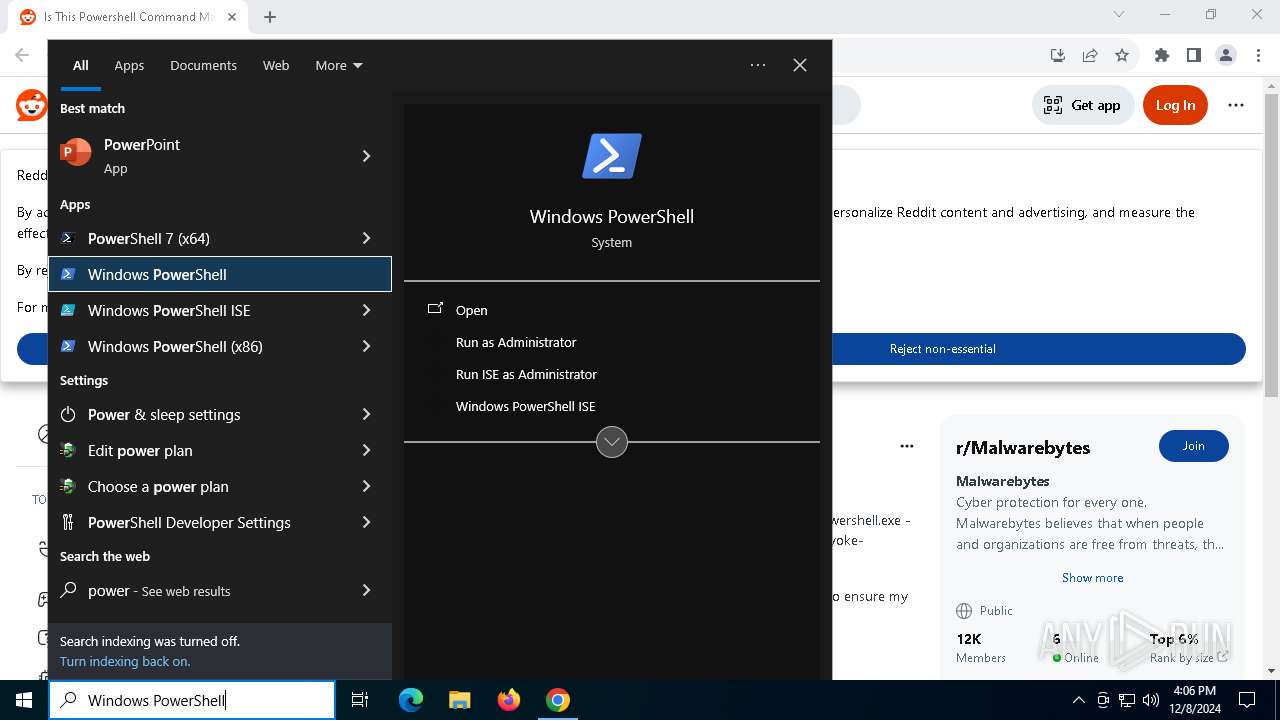Open File Explorer from taskbar
The image size is (1280, 720).
tap(459, 700)
